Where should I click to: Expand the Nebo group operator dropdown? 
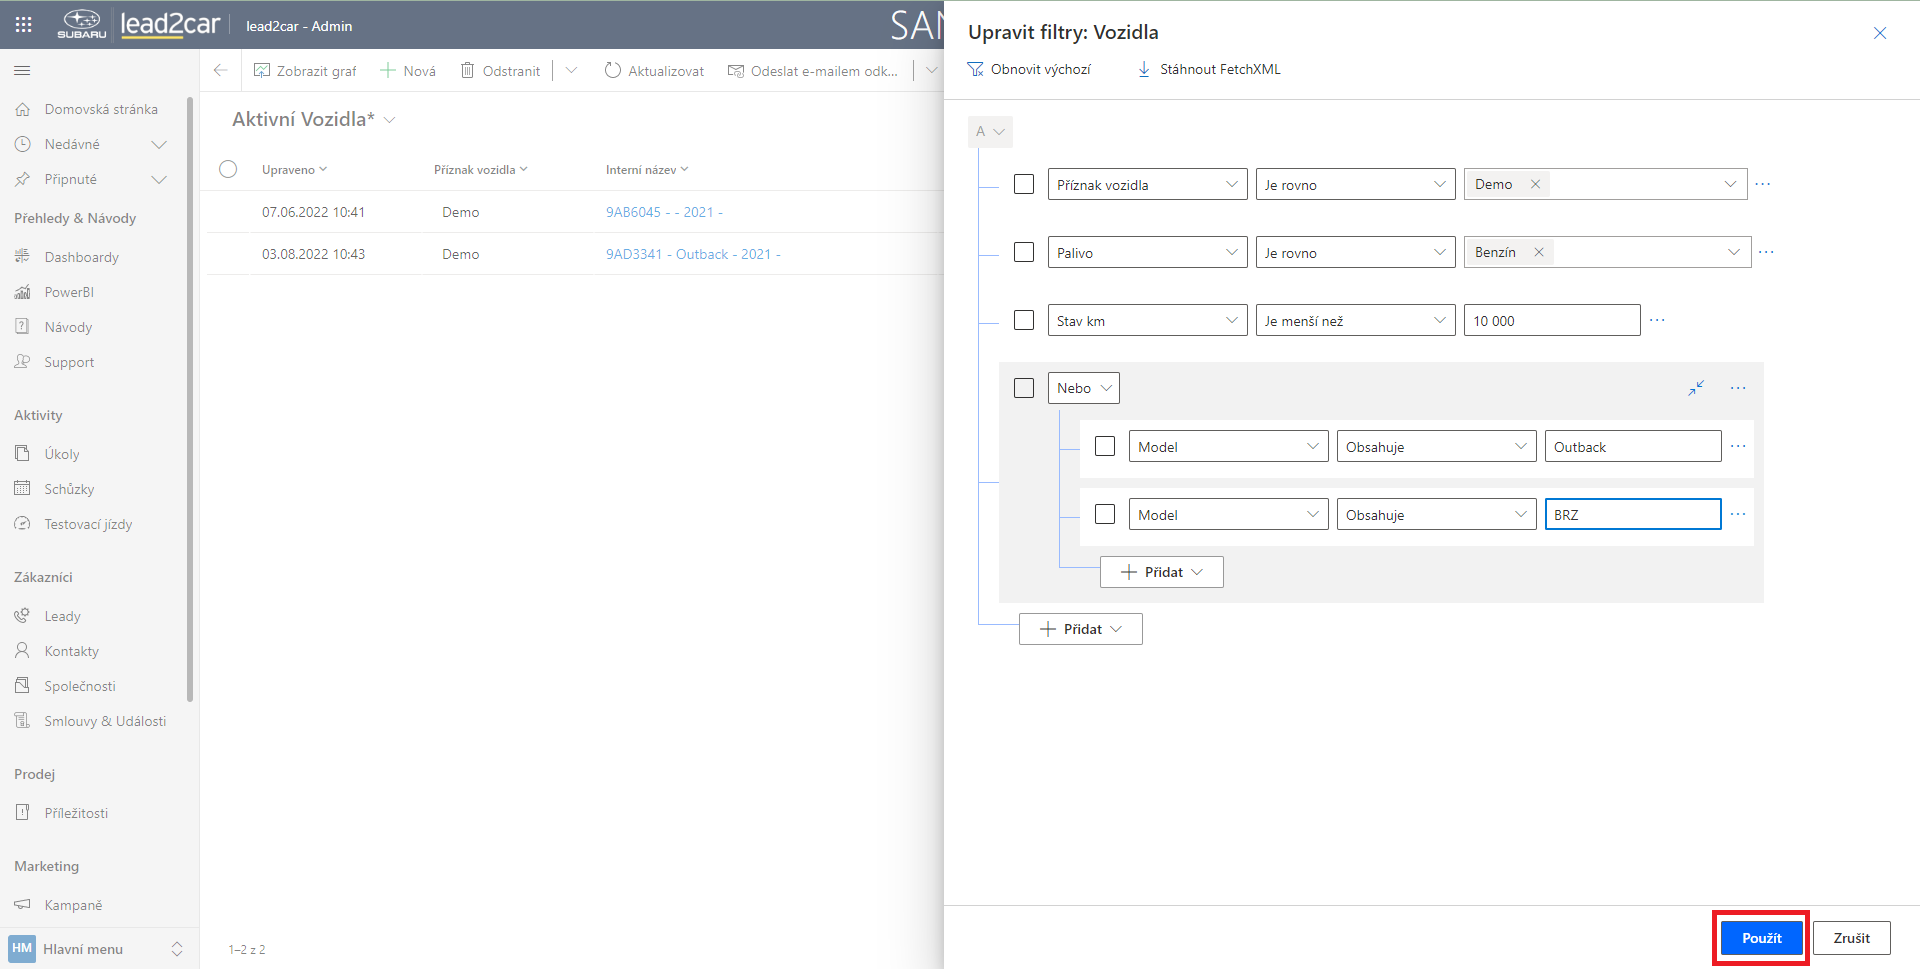coord(1083,388)
